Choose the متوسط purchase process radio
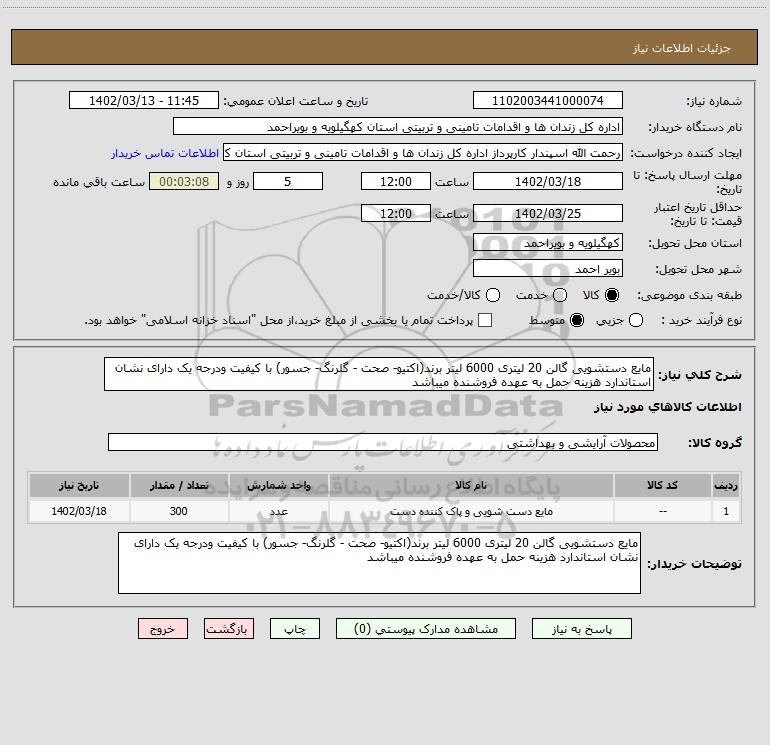770x745 pixels. 577,320
